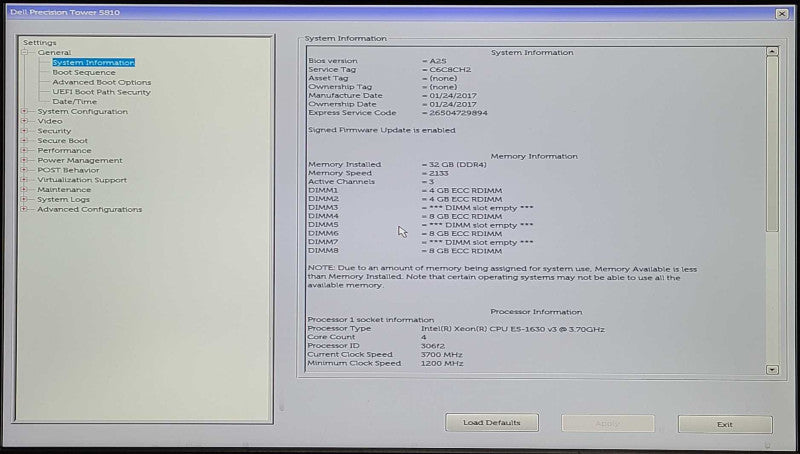
Task: Expand the System Logs node
Action: [24, 199]
